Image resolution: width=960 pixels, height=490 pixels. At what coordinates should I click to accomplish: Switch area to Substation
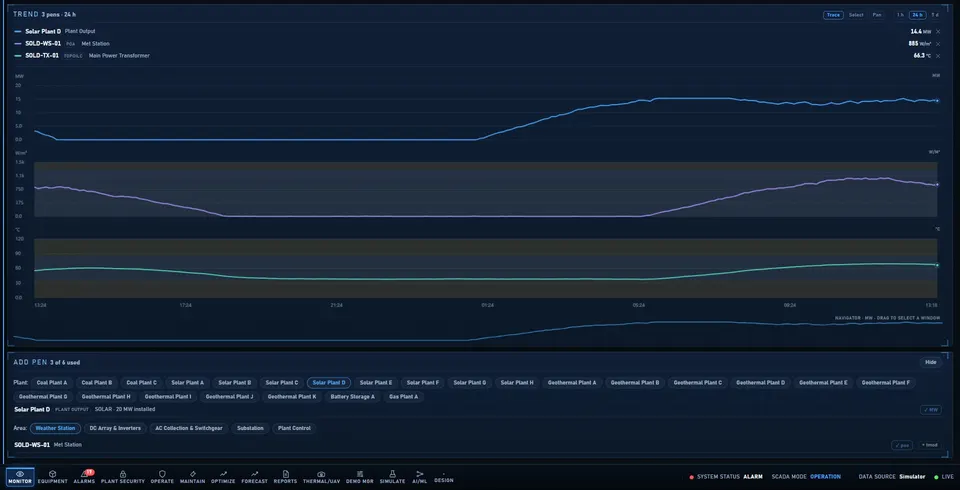pos(250,429)
